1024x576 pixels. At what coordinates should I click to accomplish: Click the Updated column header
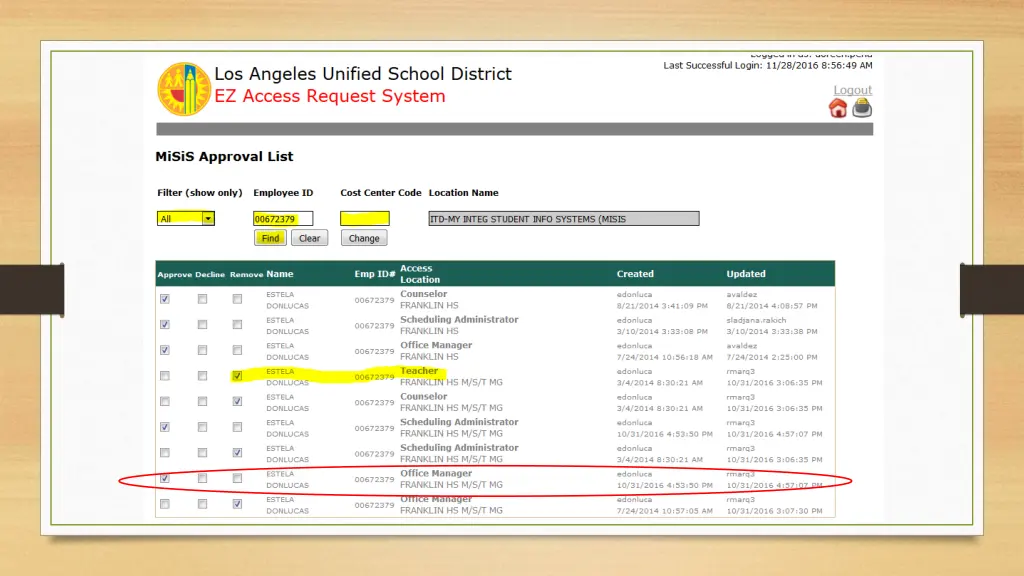point(746,274)
